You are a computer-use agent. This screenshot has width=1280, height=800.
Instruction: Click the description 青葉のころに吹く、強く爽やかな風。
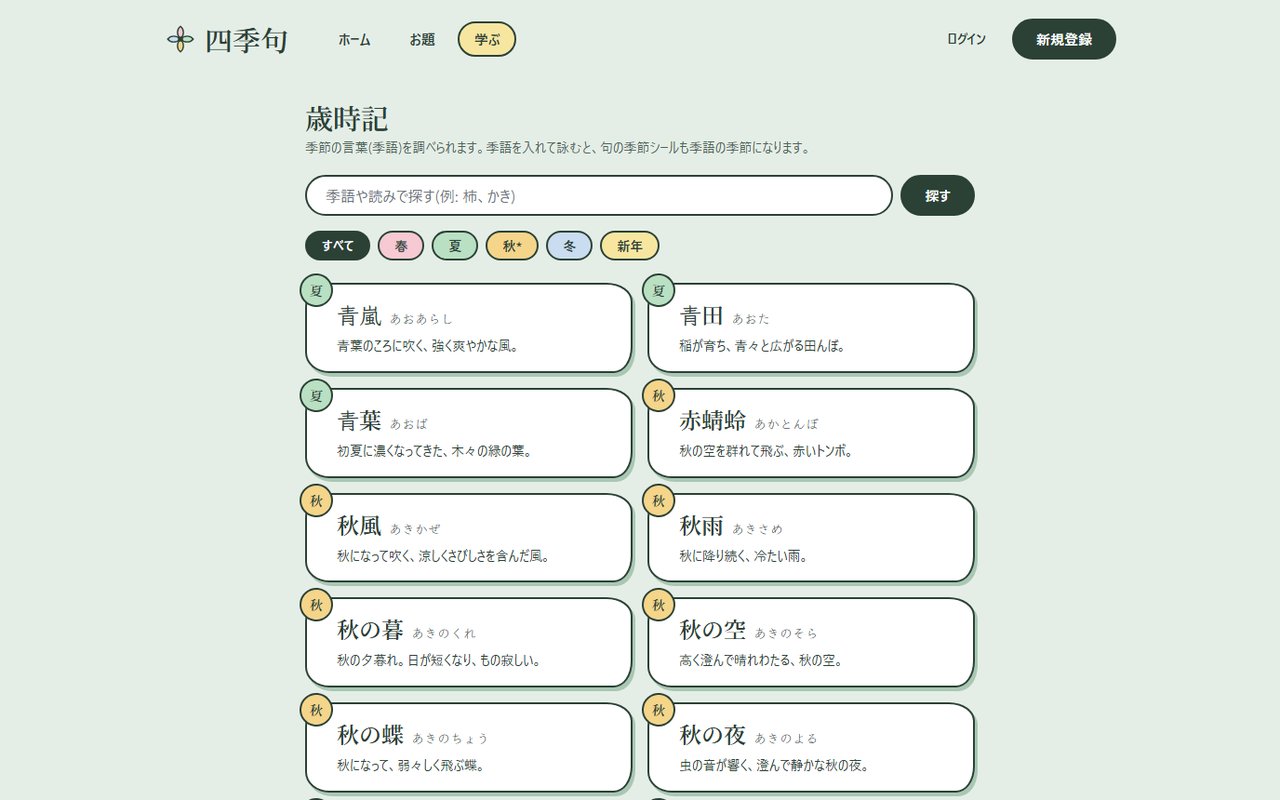pos(428,346)
